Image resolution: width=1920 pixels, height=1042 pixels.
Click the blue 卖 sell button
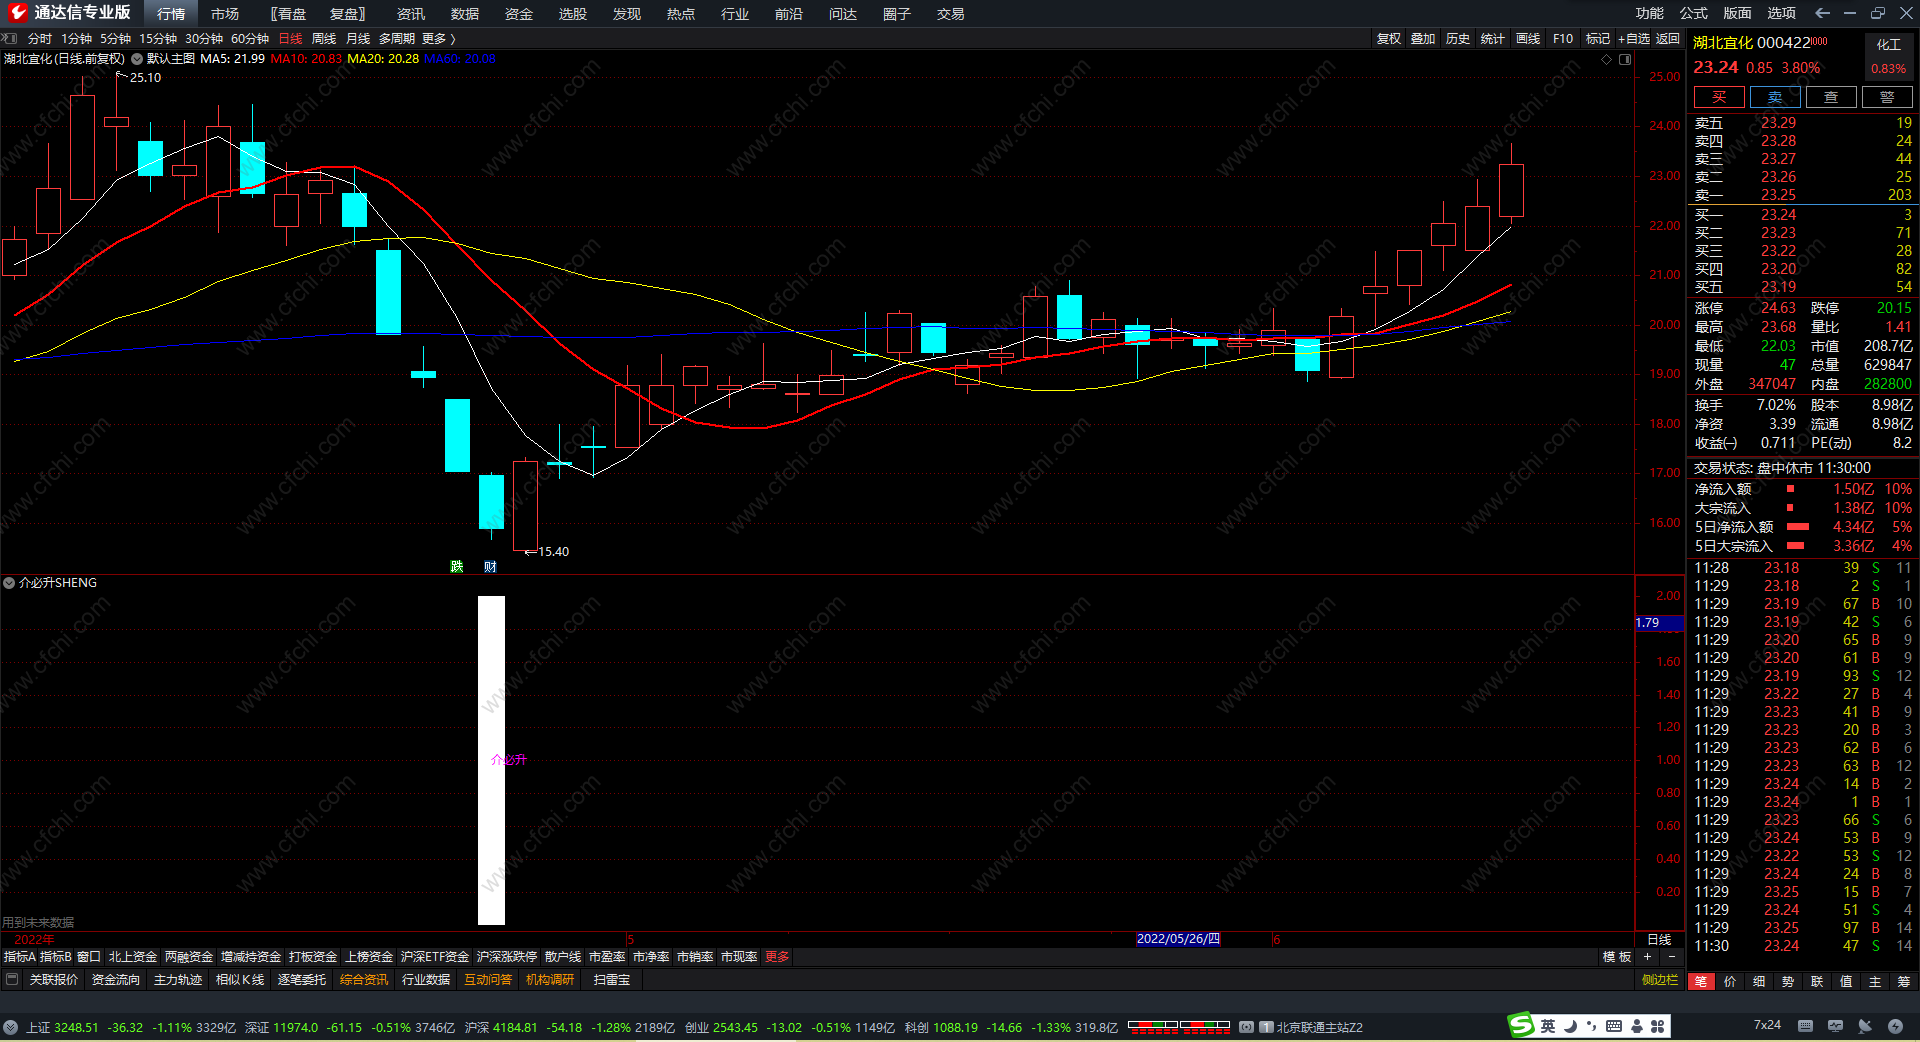(x=1775, y=97)
